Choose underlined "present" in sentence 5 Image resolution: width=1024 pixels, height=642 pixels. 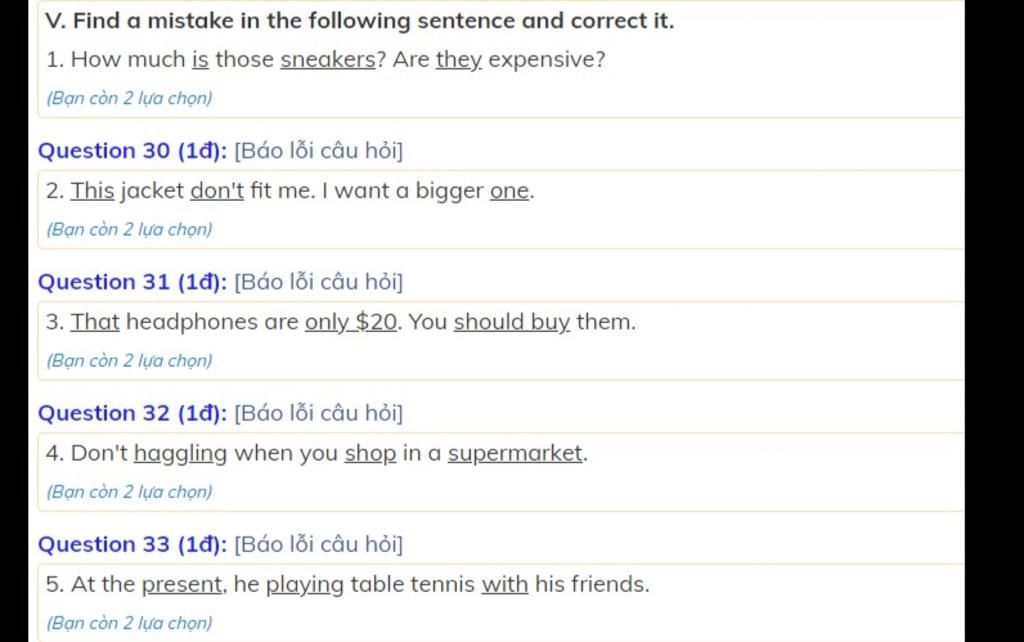(182, 585)
